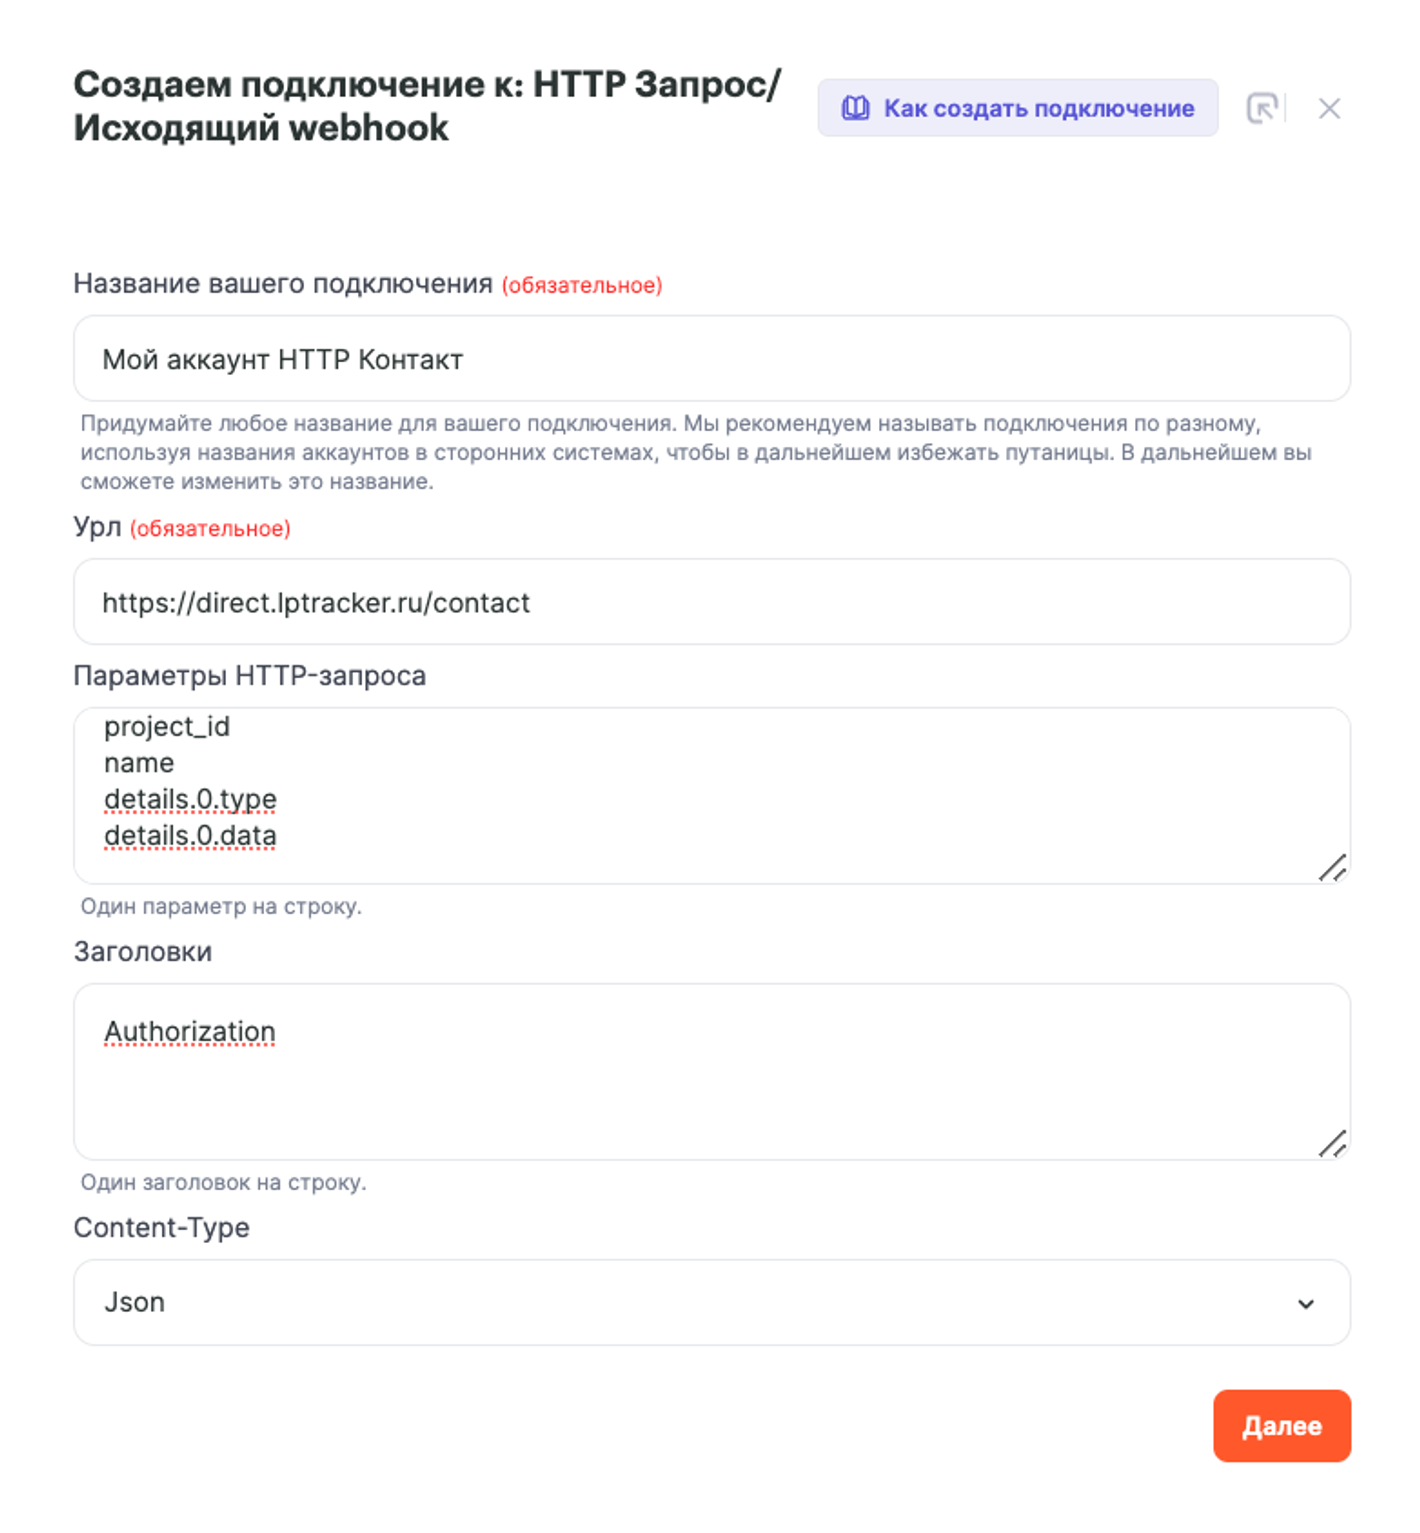Open the 'Как создать подключение' help link
This screenshot has width=1420, height=1533.
pos(1038,108)
